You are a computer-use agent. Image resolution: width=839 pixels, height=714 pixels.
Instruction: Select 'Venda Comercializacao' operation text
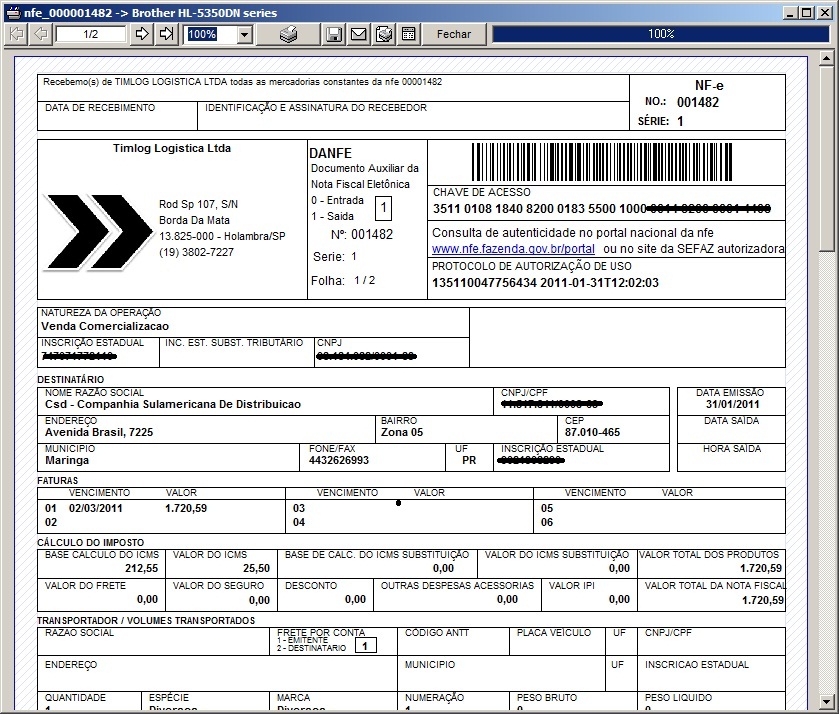click(105, 326)
